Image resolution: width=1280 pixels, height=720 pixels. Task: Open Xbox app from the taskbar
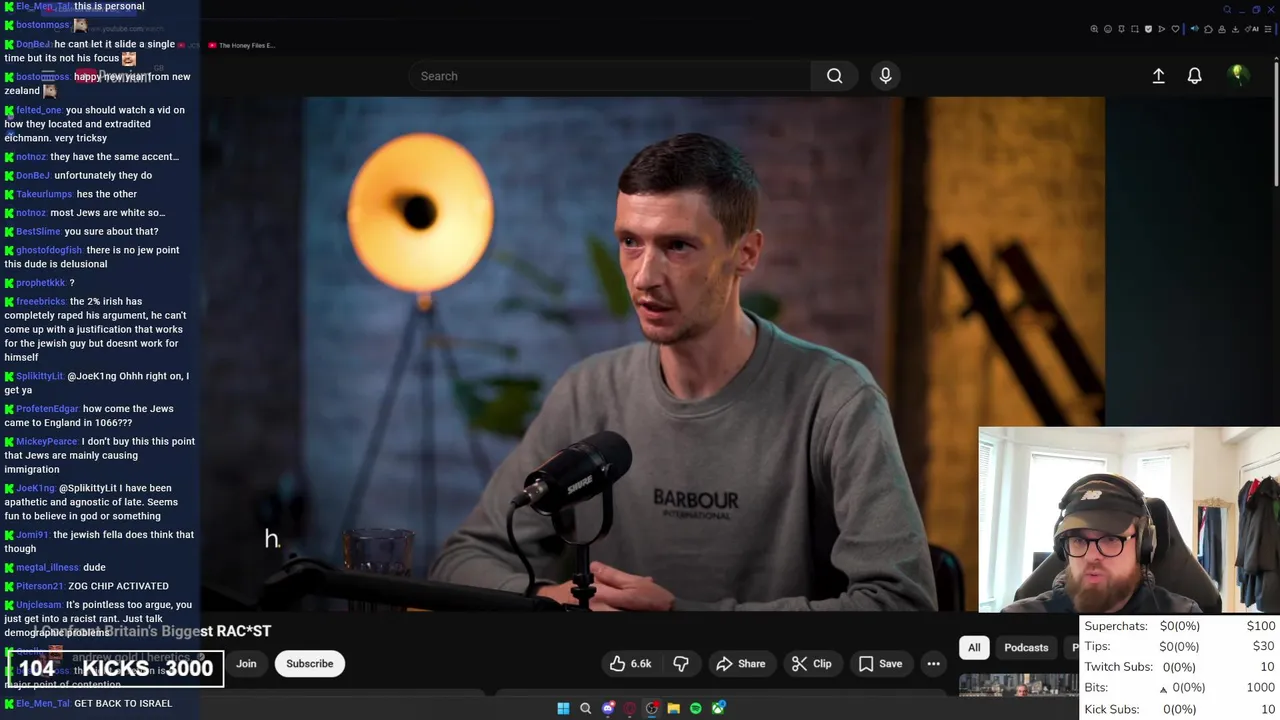[x=718, y=708]
